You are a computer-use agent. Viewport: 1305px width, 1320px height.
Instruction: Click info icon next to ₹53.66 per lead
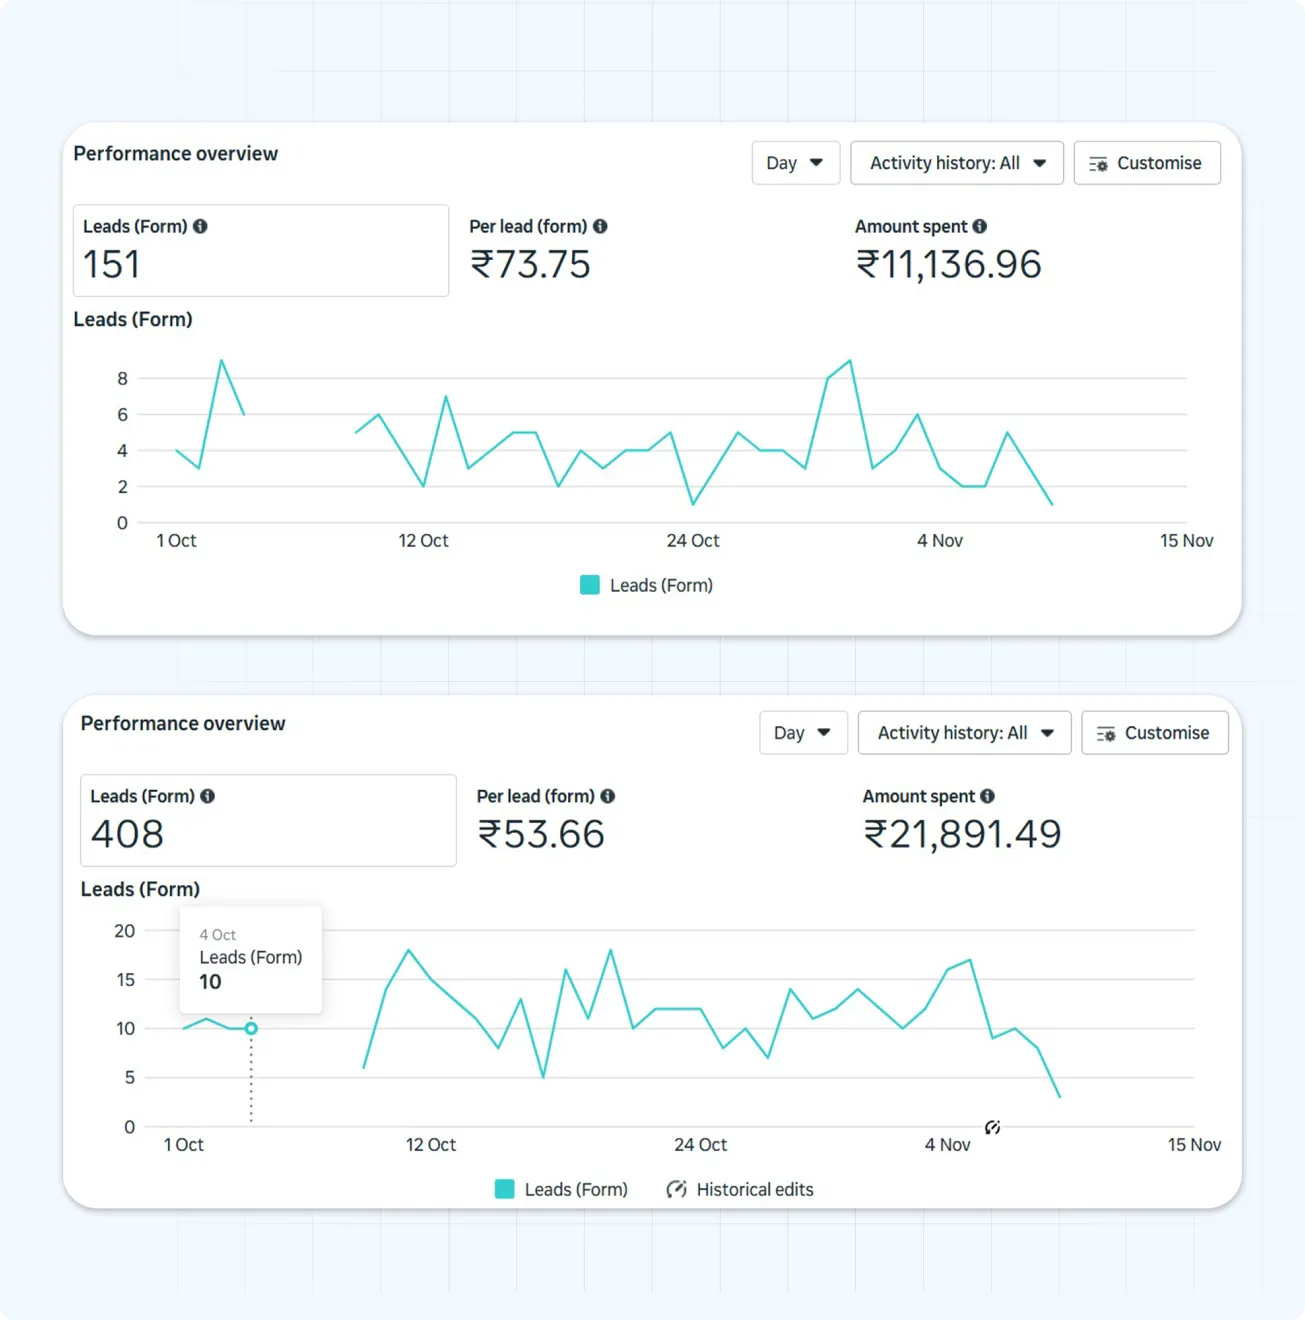608,797
